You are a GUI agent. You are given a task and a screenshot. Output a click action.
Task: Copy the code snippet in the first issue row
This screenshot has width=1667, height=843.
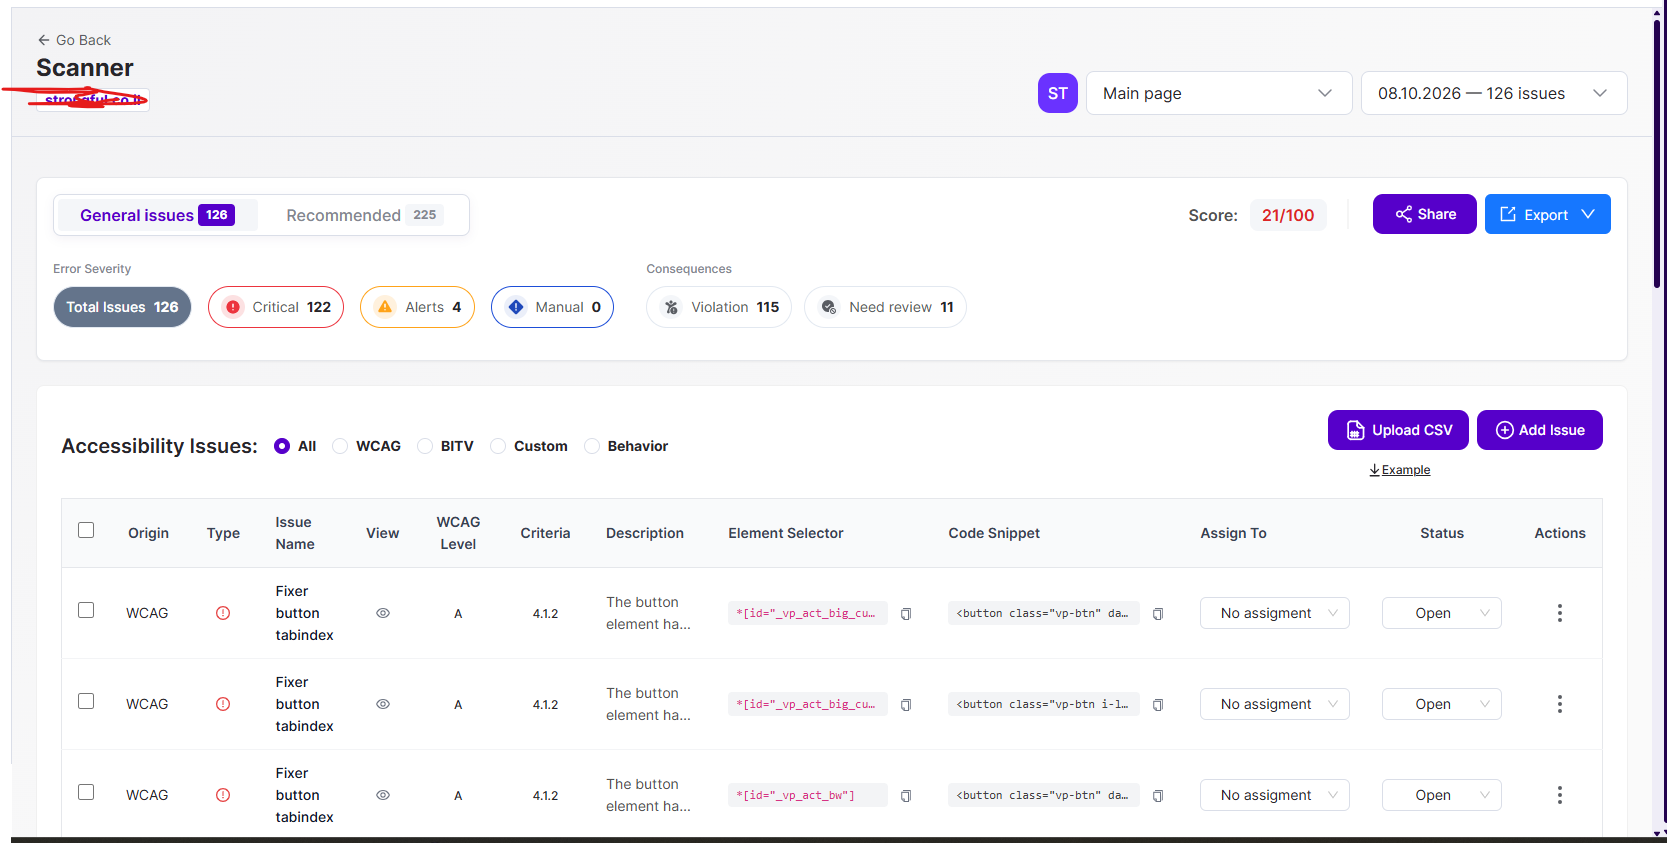point(1158,614)
